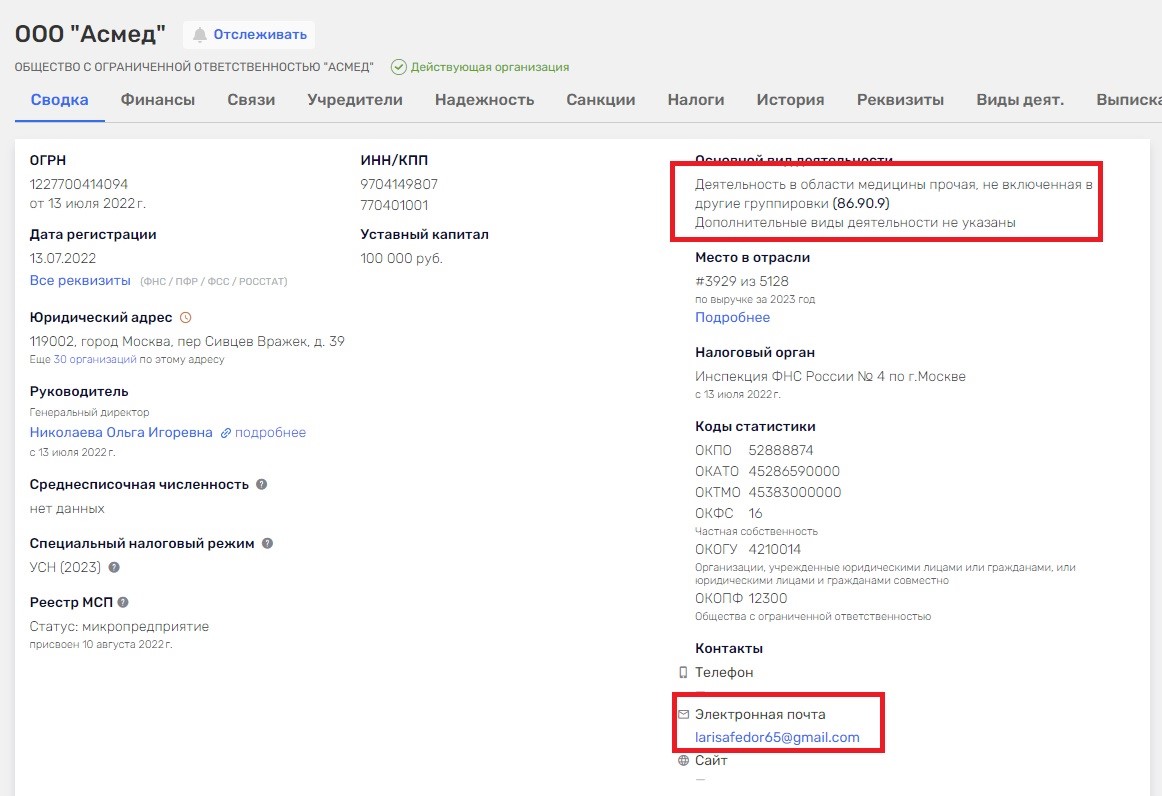Click the clock icon beside Юридический адрес
Image resolution: width=1162 pixels, height=796 pixels.
(x=185, y=317)
